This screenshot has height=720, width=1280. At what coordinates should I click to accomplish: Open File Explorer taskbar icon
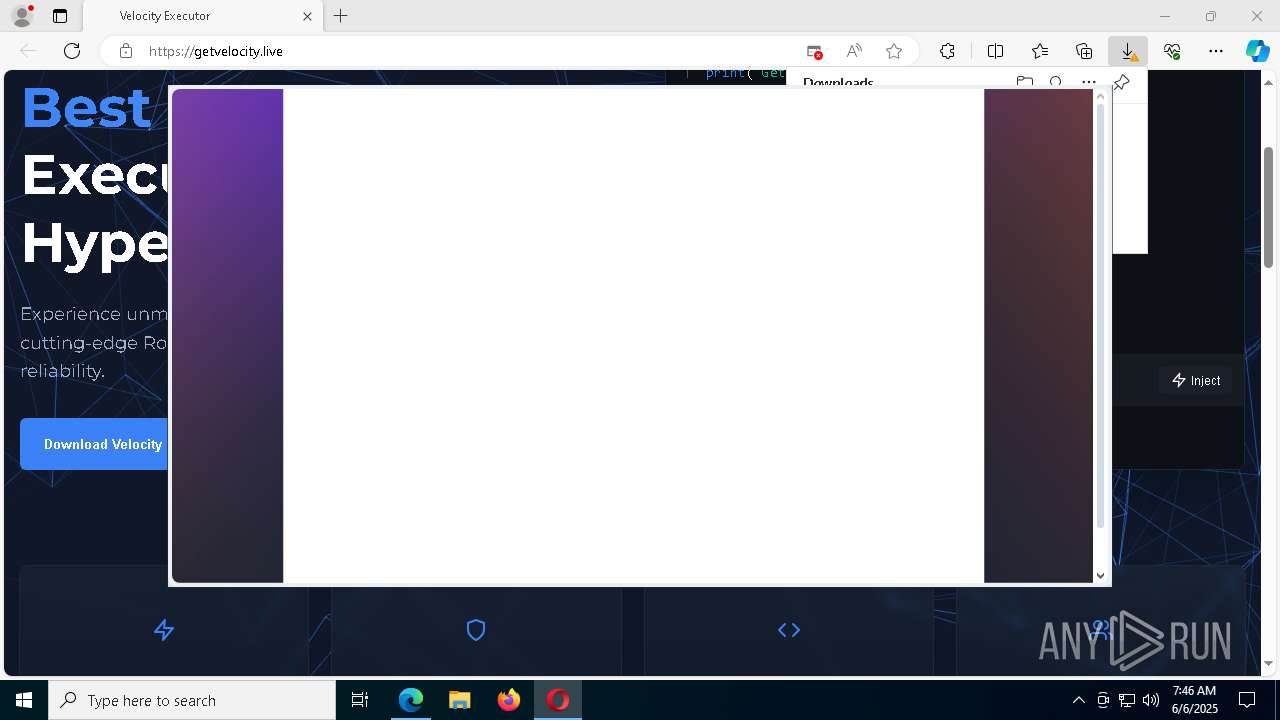click(460, 700)
